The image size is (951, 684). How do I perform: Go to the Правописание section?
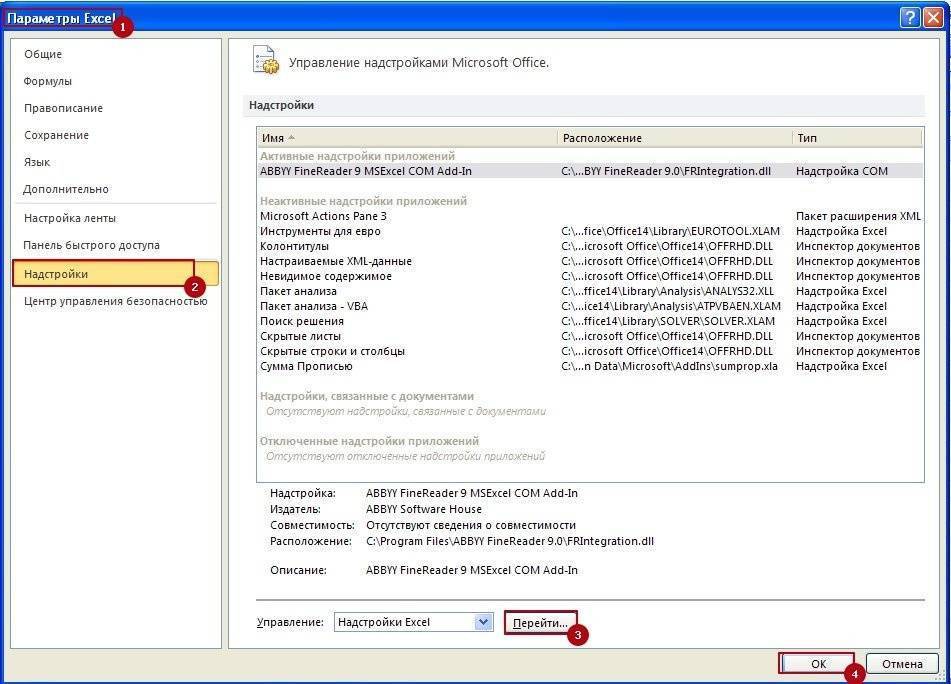tap(63, 108)
